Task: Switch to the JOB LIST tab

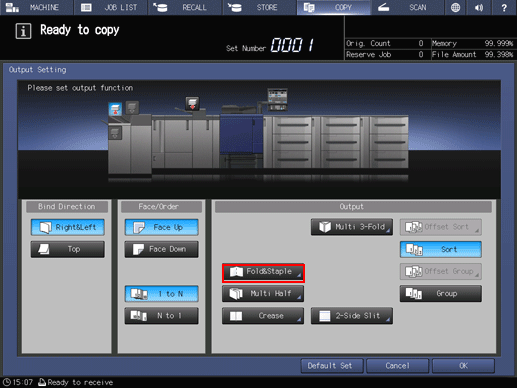Action: point(111,7)
